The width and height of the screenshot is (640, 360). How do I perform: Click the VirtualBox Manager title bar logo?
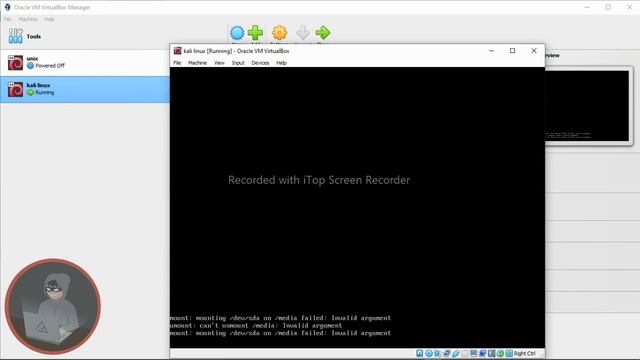click(7, 7)
